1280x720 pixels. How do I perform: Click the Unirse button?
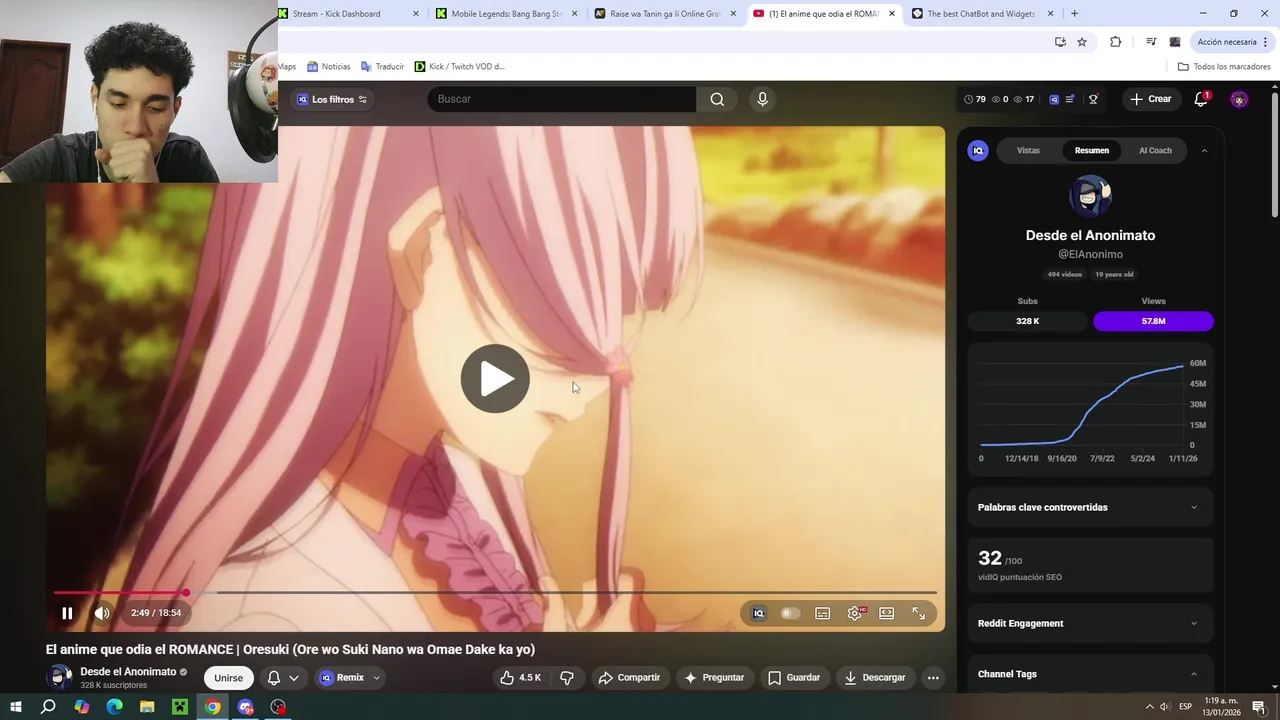228,677
